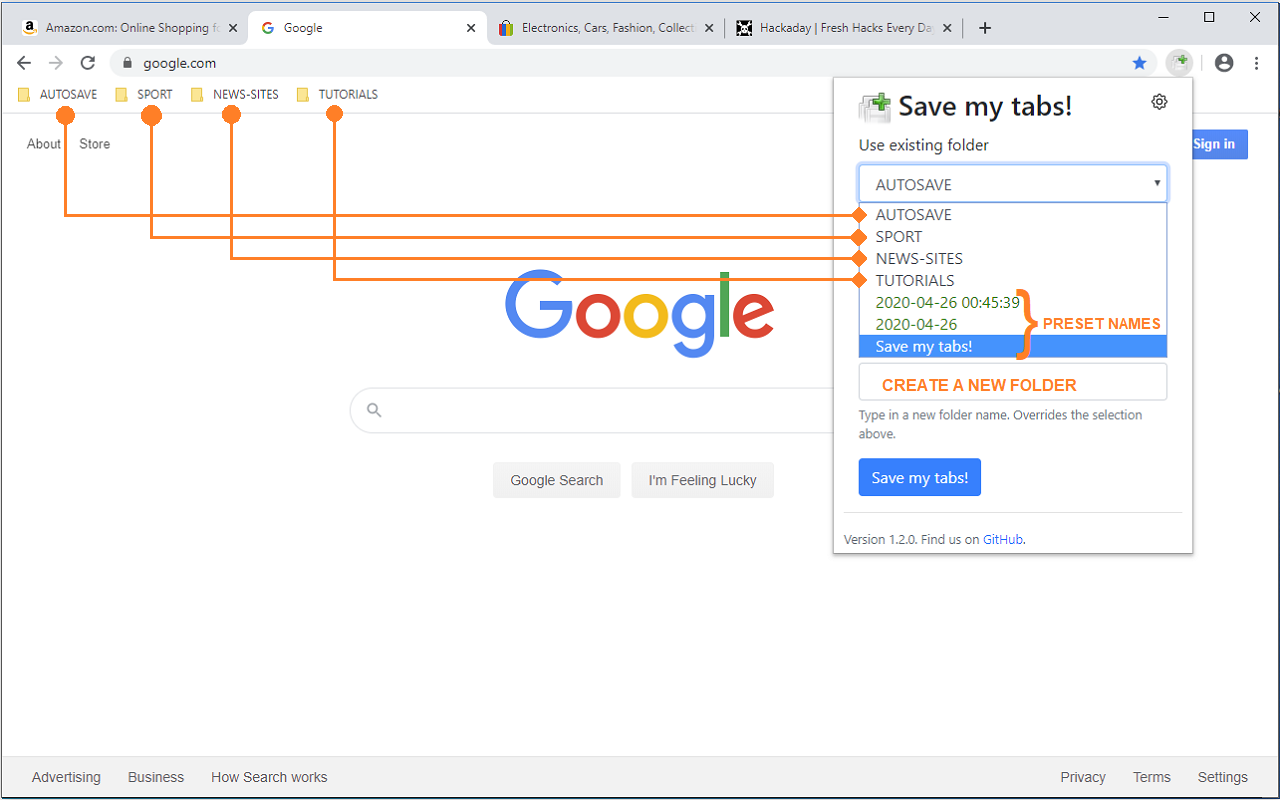This screenshot has height=800, width=1280.
Task: Open a new tab with the plus button
Action: 985,28
